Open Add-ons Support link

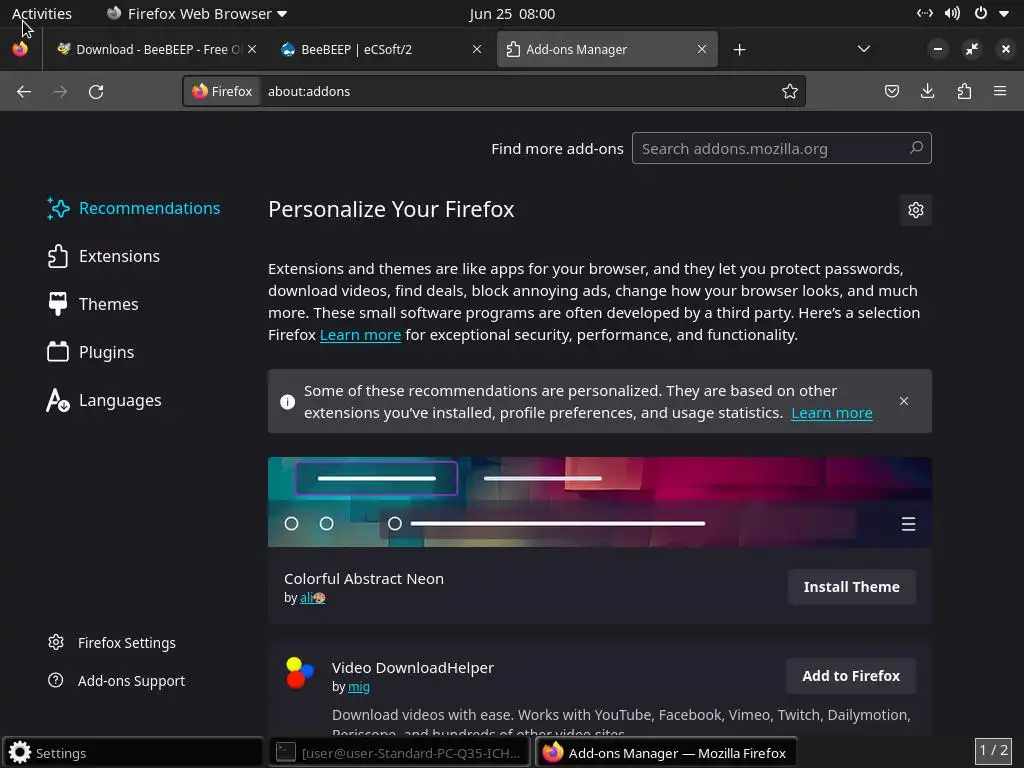click(x=116, y=681)
